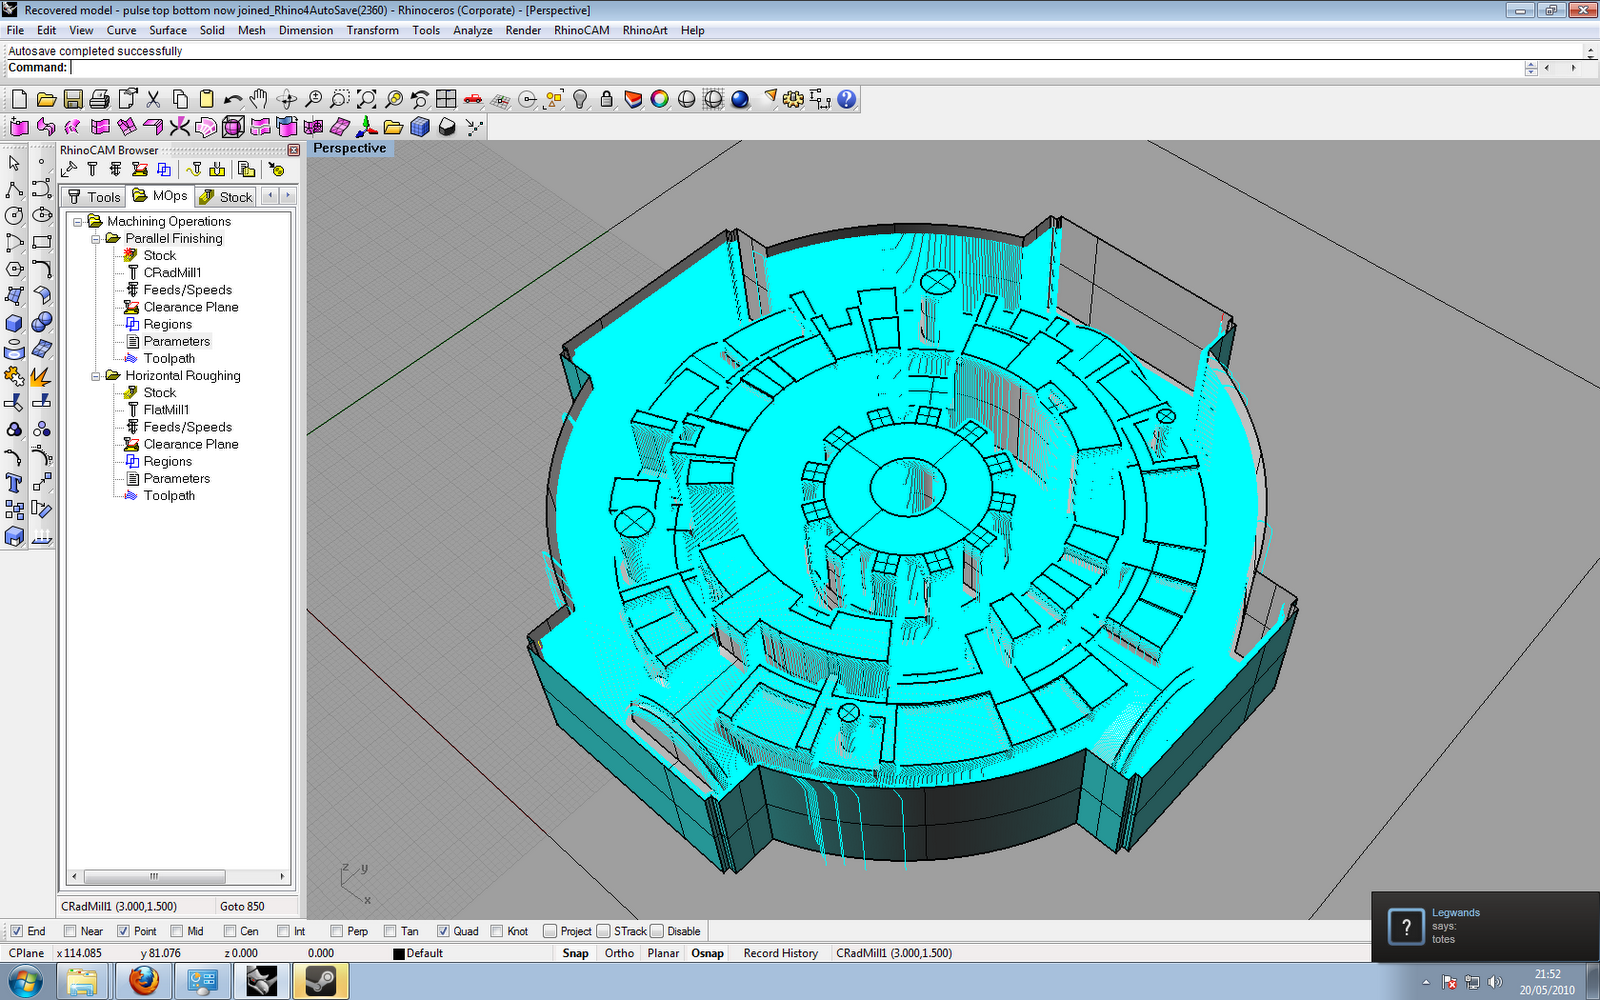Viewport: 1600px width, 1000px height.
Task: Select the arrow pointer selection tool
Action: point(14,162)
